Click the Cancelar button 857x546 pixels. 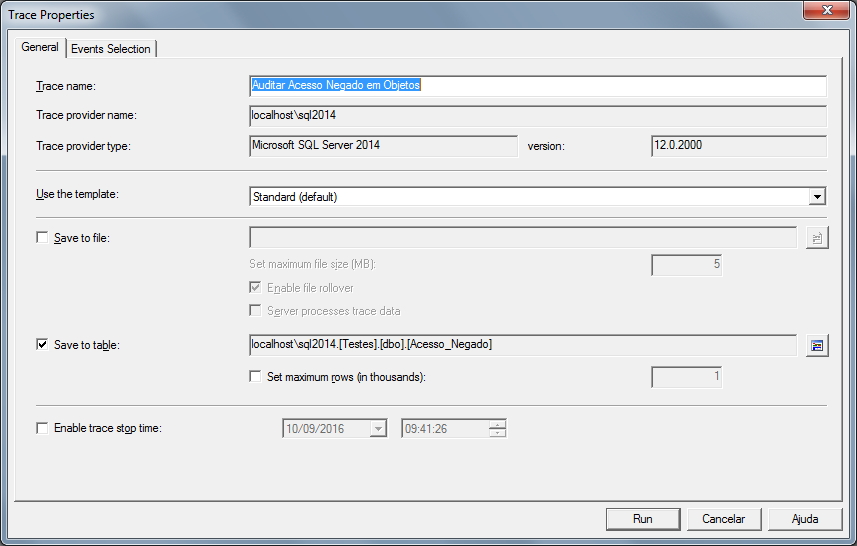click(x=724, y=519)
